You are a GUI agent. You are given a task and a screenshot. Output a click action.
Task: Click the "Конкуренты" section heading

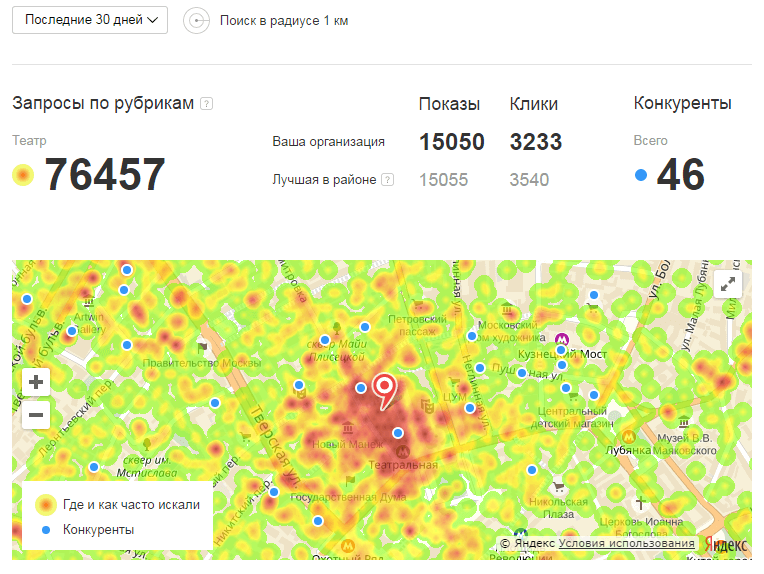pos(682,104)
